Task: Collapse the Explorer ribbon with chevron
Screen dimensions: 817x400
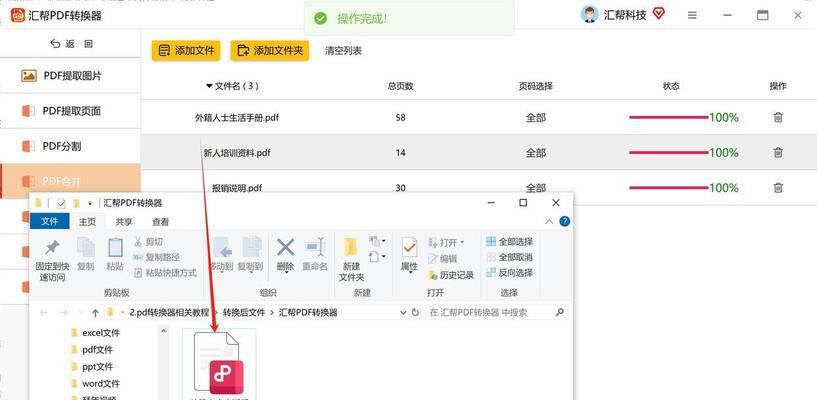Action: [x=549, y=222]
